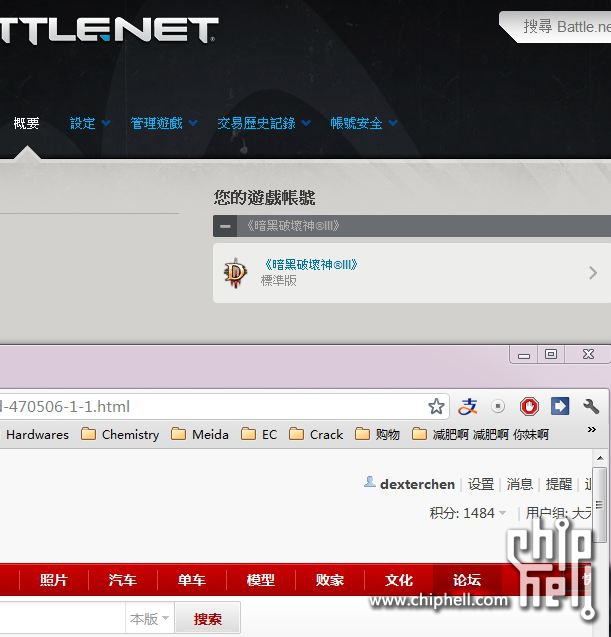611x637 pixels.
Task: Open the 消息 link
Action: coord(520,484)
